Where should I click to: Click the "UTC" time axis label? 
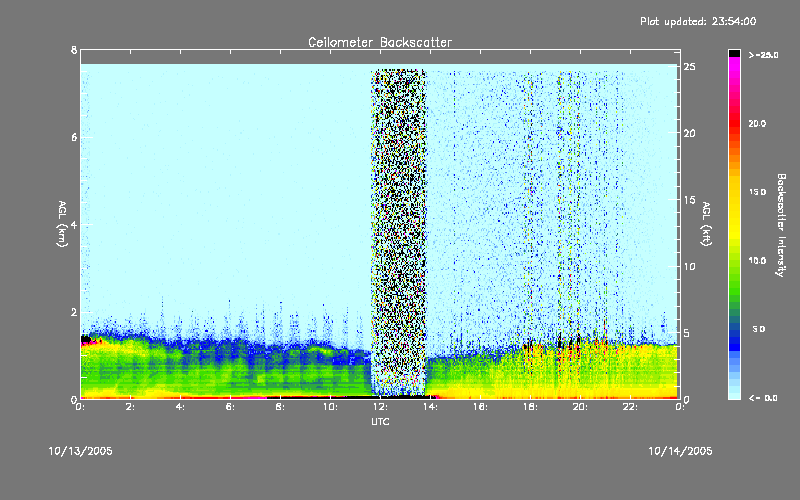point(380,421)
